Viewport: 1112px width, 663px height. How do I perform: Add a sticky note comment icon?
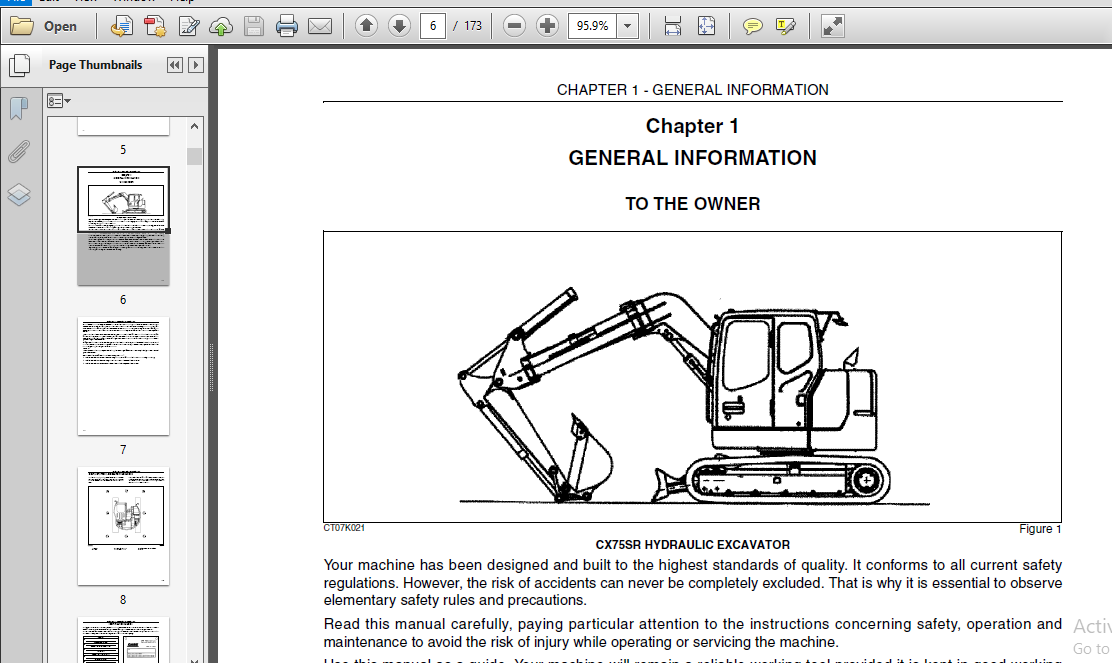coord(752,26)
